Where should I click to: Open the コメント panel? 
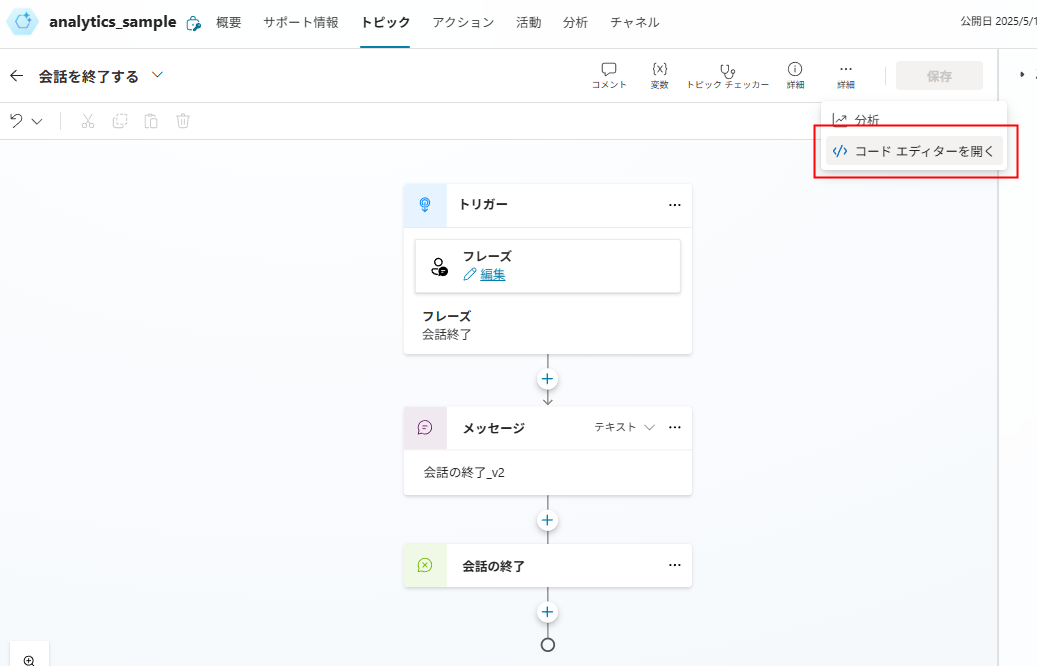tap(608, 75)
